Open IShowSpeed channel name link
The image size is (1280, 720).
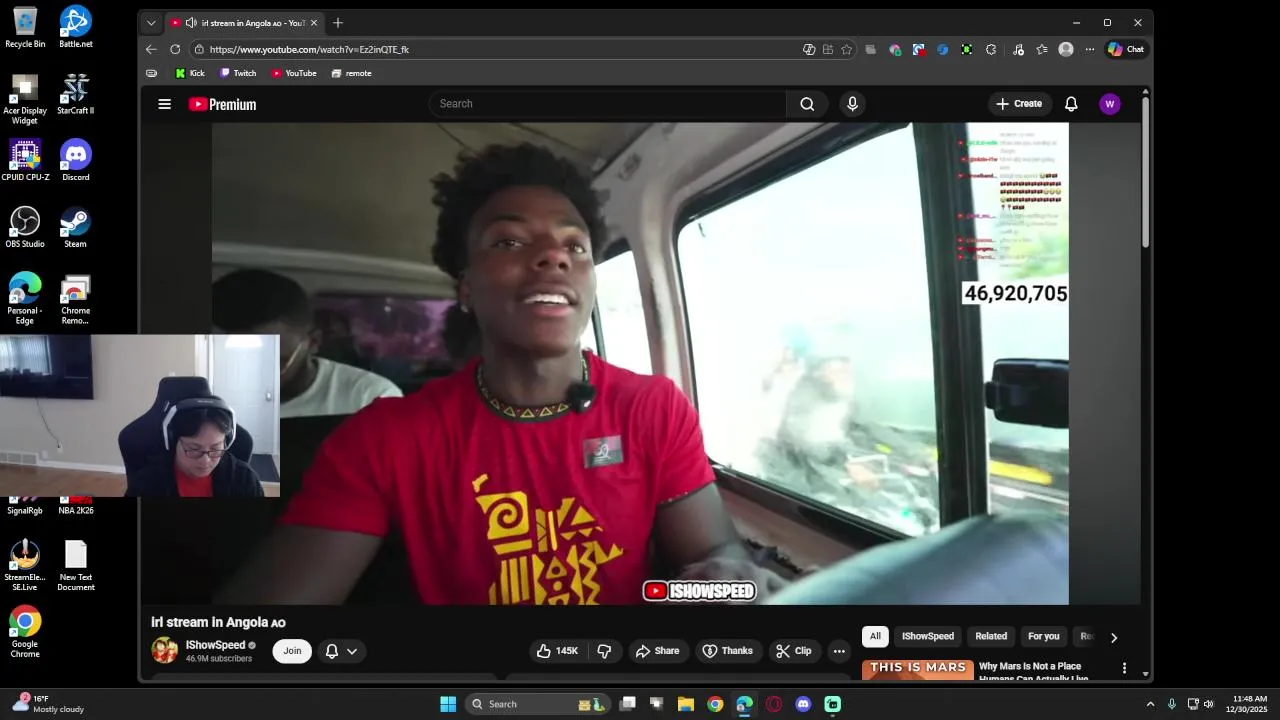216,645
